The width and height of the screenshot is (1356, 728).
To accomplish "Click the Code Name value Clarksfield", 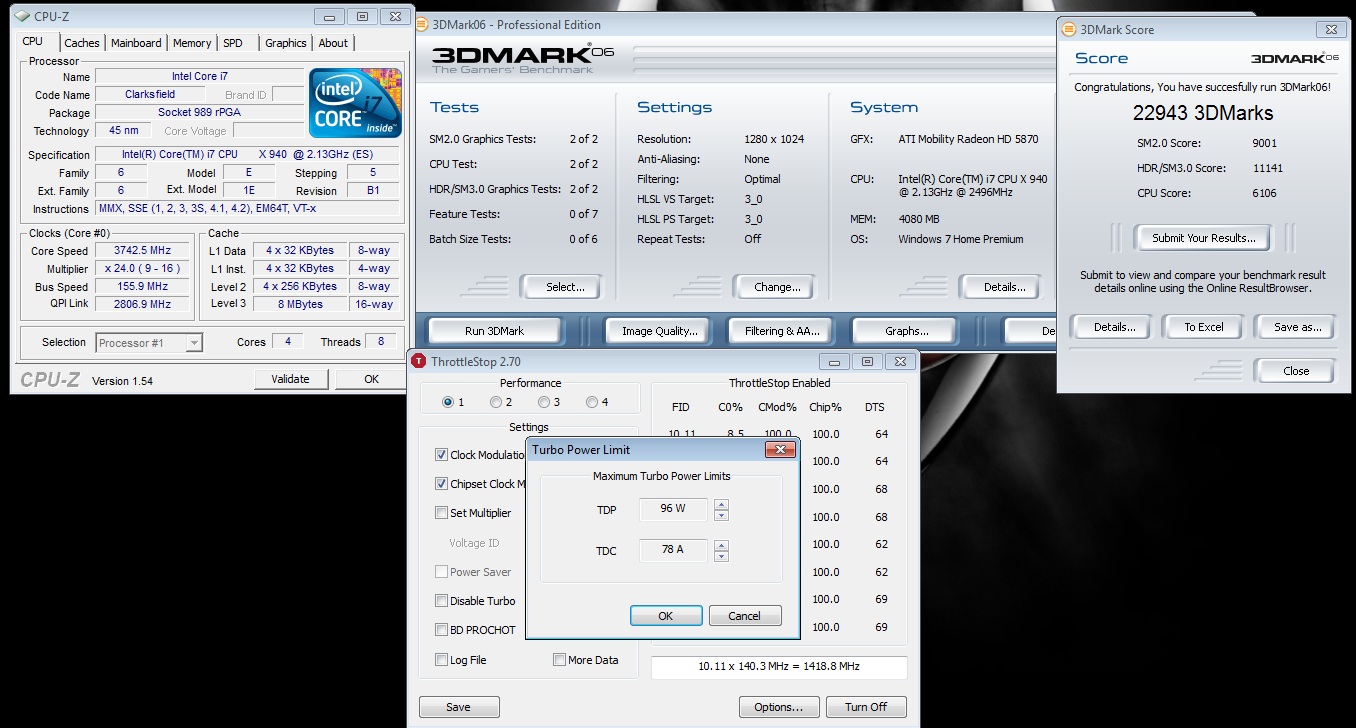I will 150,95.
